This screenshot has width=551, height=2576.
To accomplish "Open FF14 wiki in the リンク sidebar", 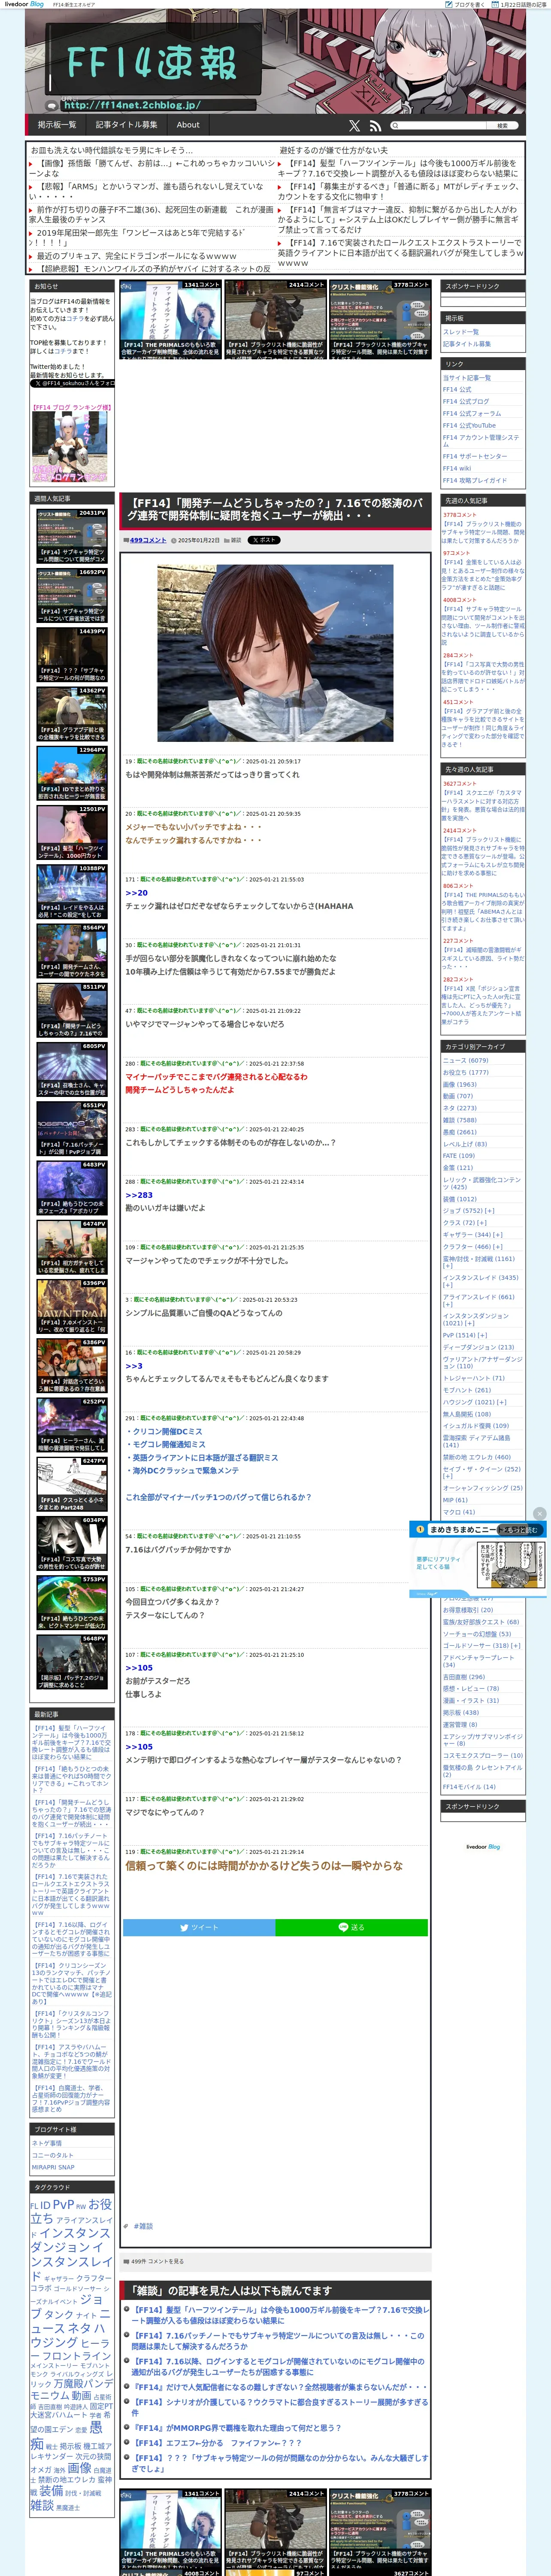I will click(x=457, y=468).
